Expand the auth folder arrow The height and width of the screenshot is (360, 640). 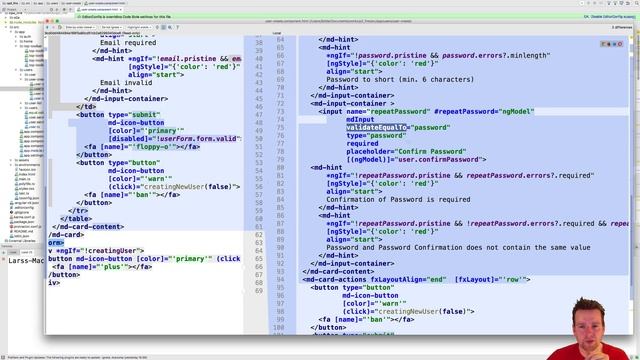(16, 36)
